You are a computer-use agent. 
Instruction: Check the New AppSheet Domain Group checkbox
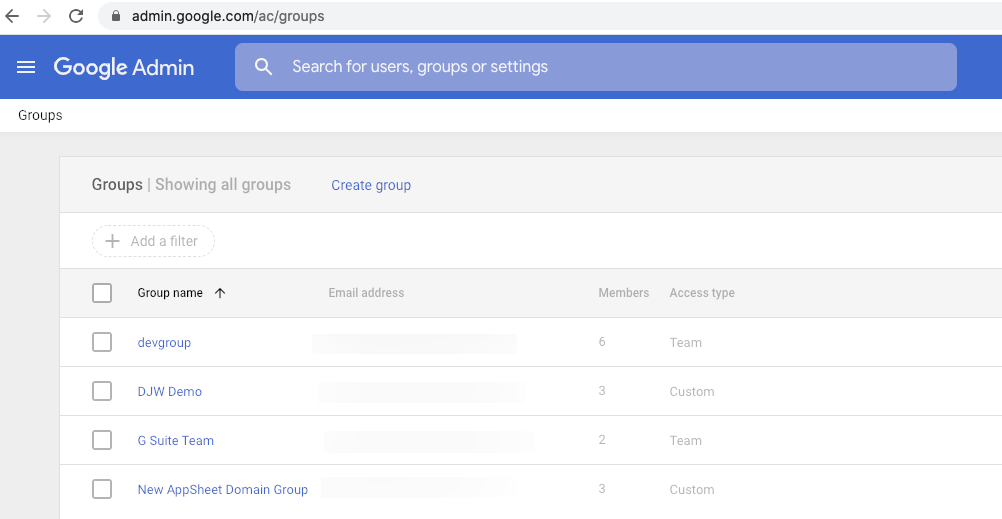coord(102,490)
